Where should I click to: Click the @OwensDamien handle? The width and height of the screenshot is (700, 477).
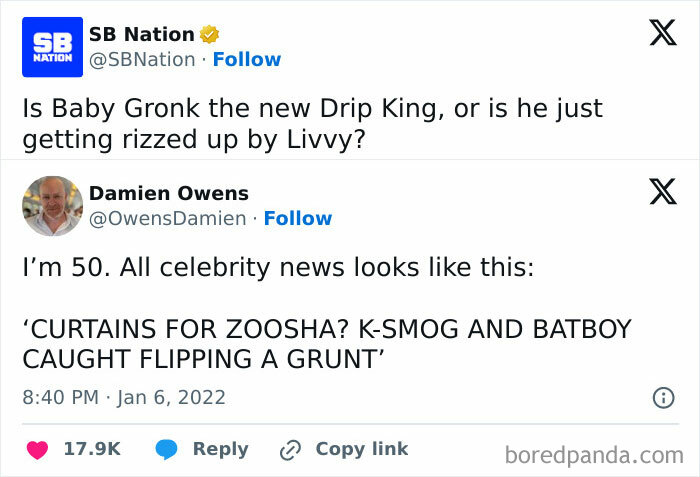(x=167, y=218)
